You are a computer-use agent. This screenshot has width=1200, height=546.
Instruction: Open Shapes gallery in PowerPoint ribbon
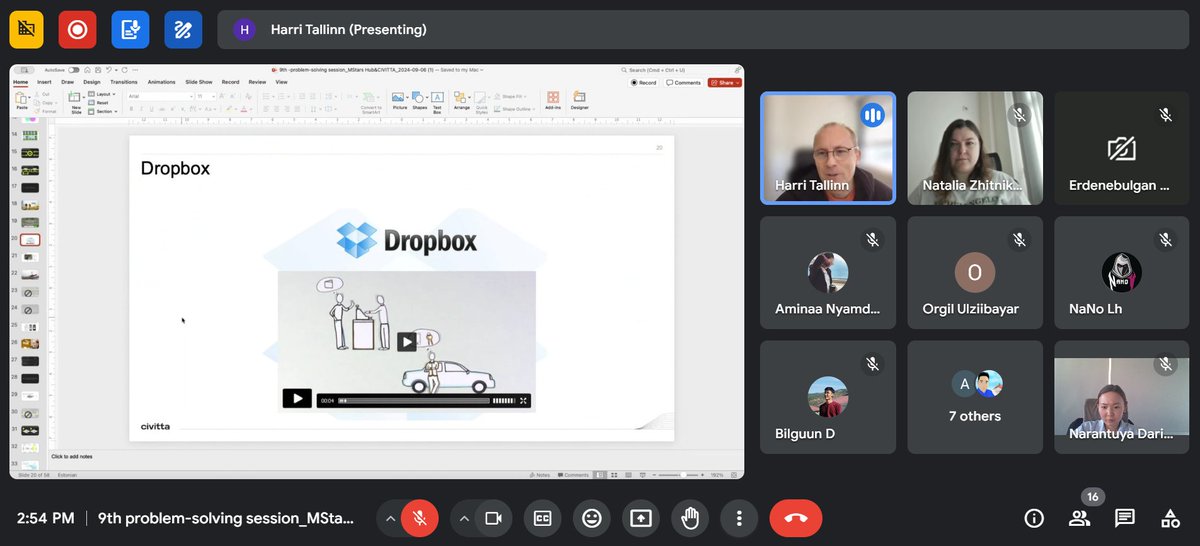tap(419, 101)
